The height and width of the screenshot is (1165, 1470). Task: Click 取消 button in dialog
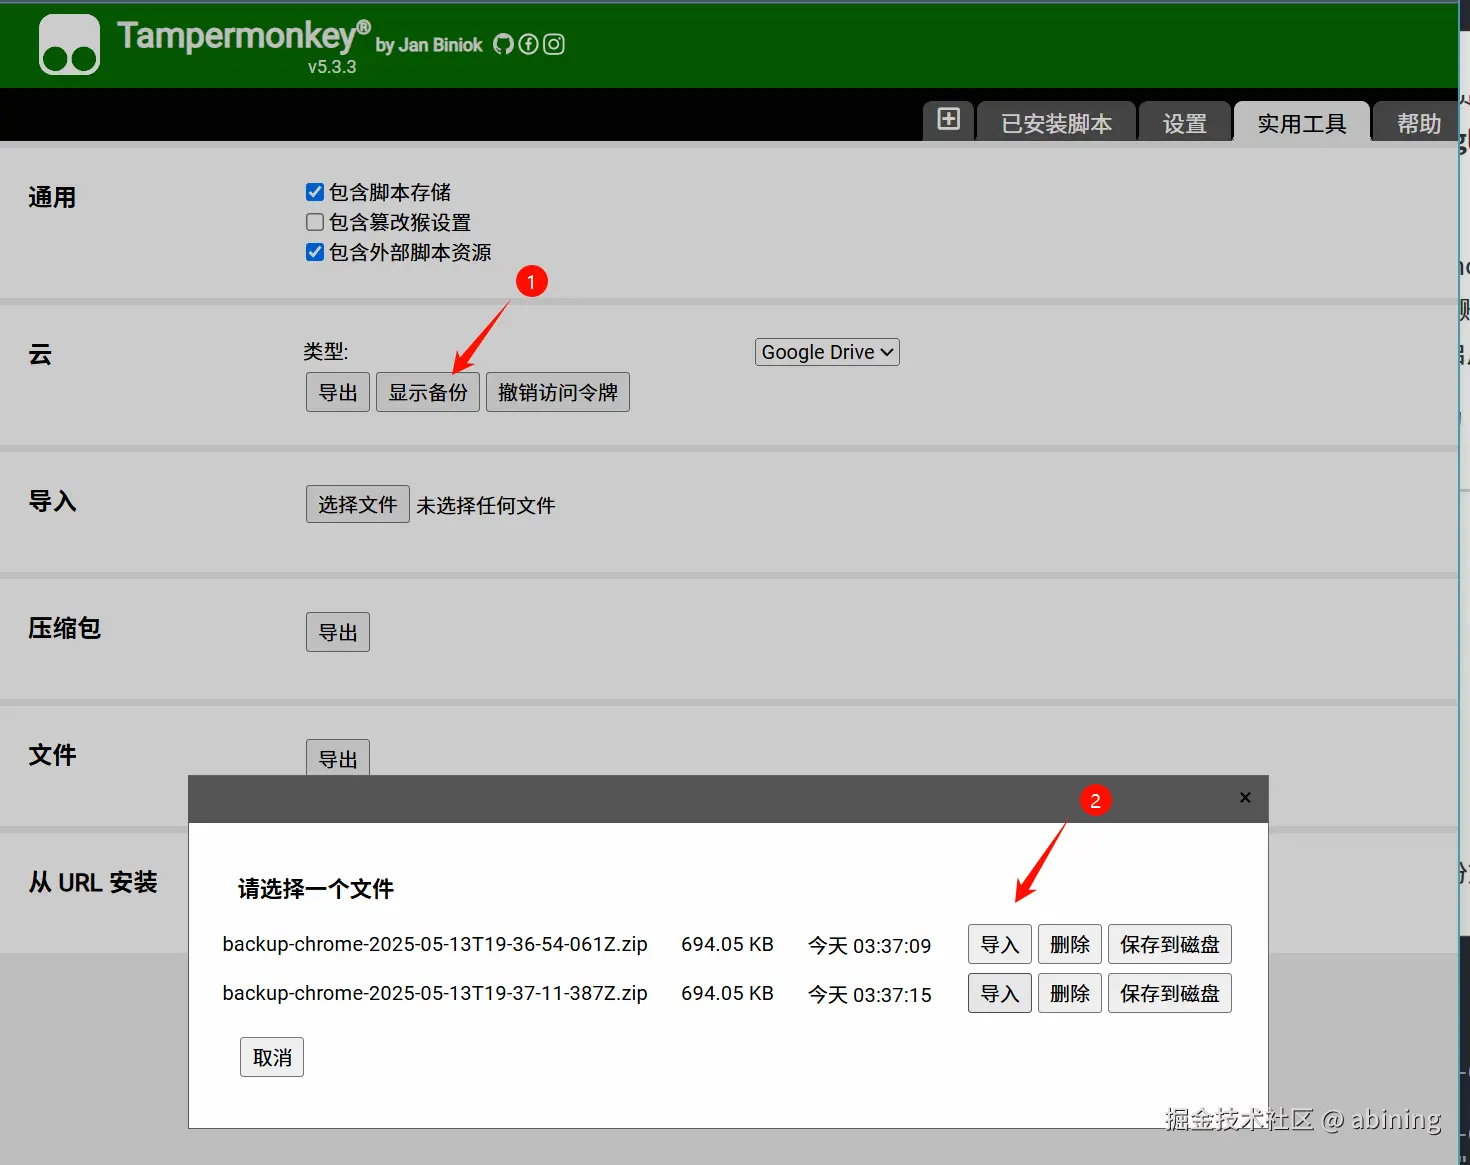[x=272, y=1057]
